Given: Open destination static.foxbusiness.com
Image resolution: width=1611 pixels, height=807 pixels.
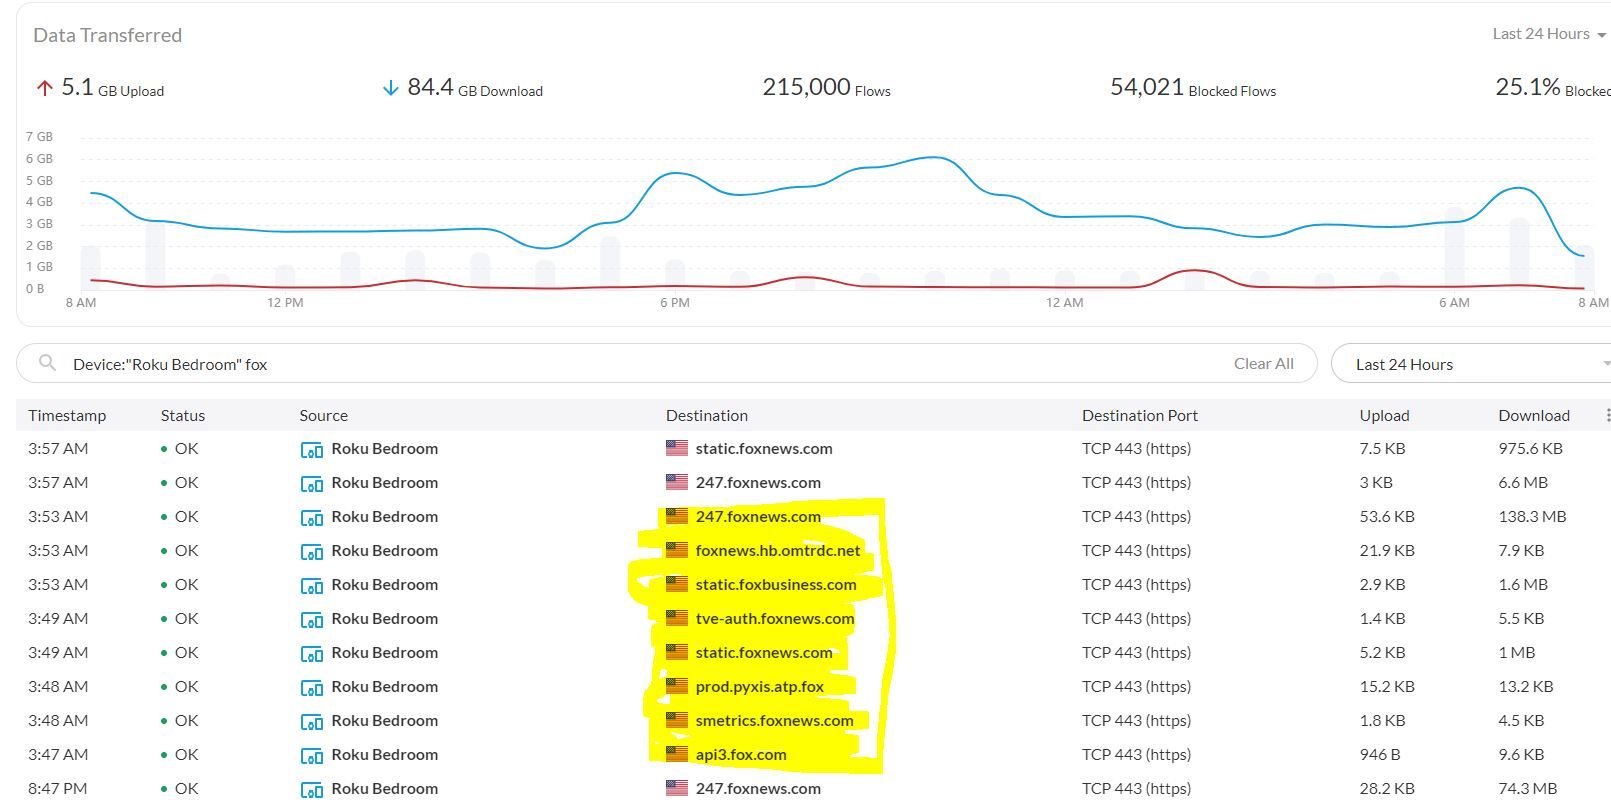Looking at the screenshot, I should click(x=776, y=584).
